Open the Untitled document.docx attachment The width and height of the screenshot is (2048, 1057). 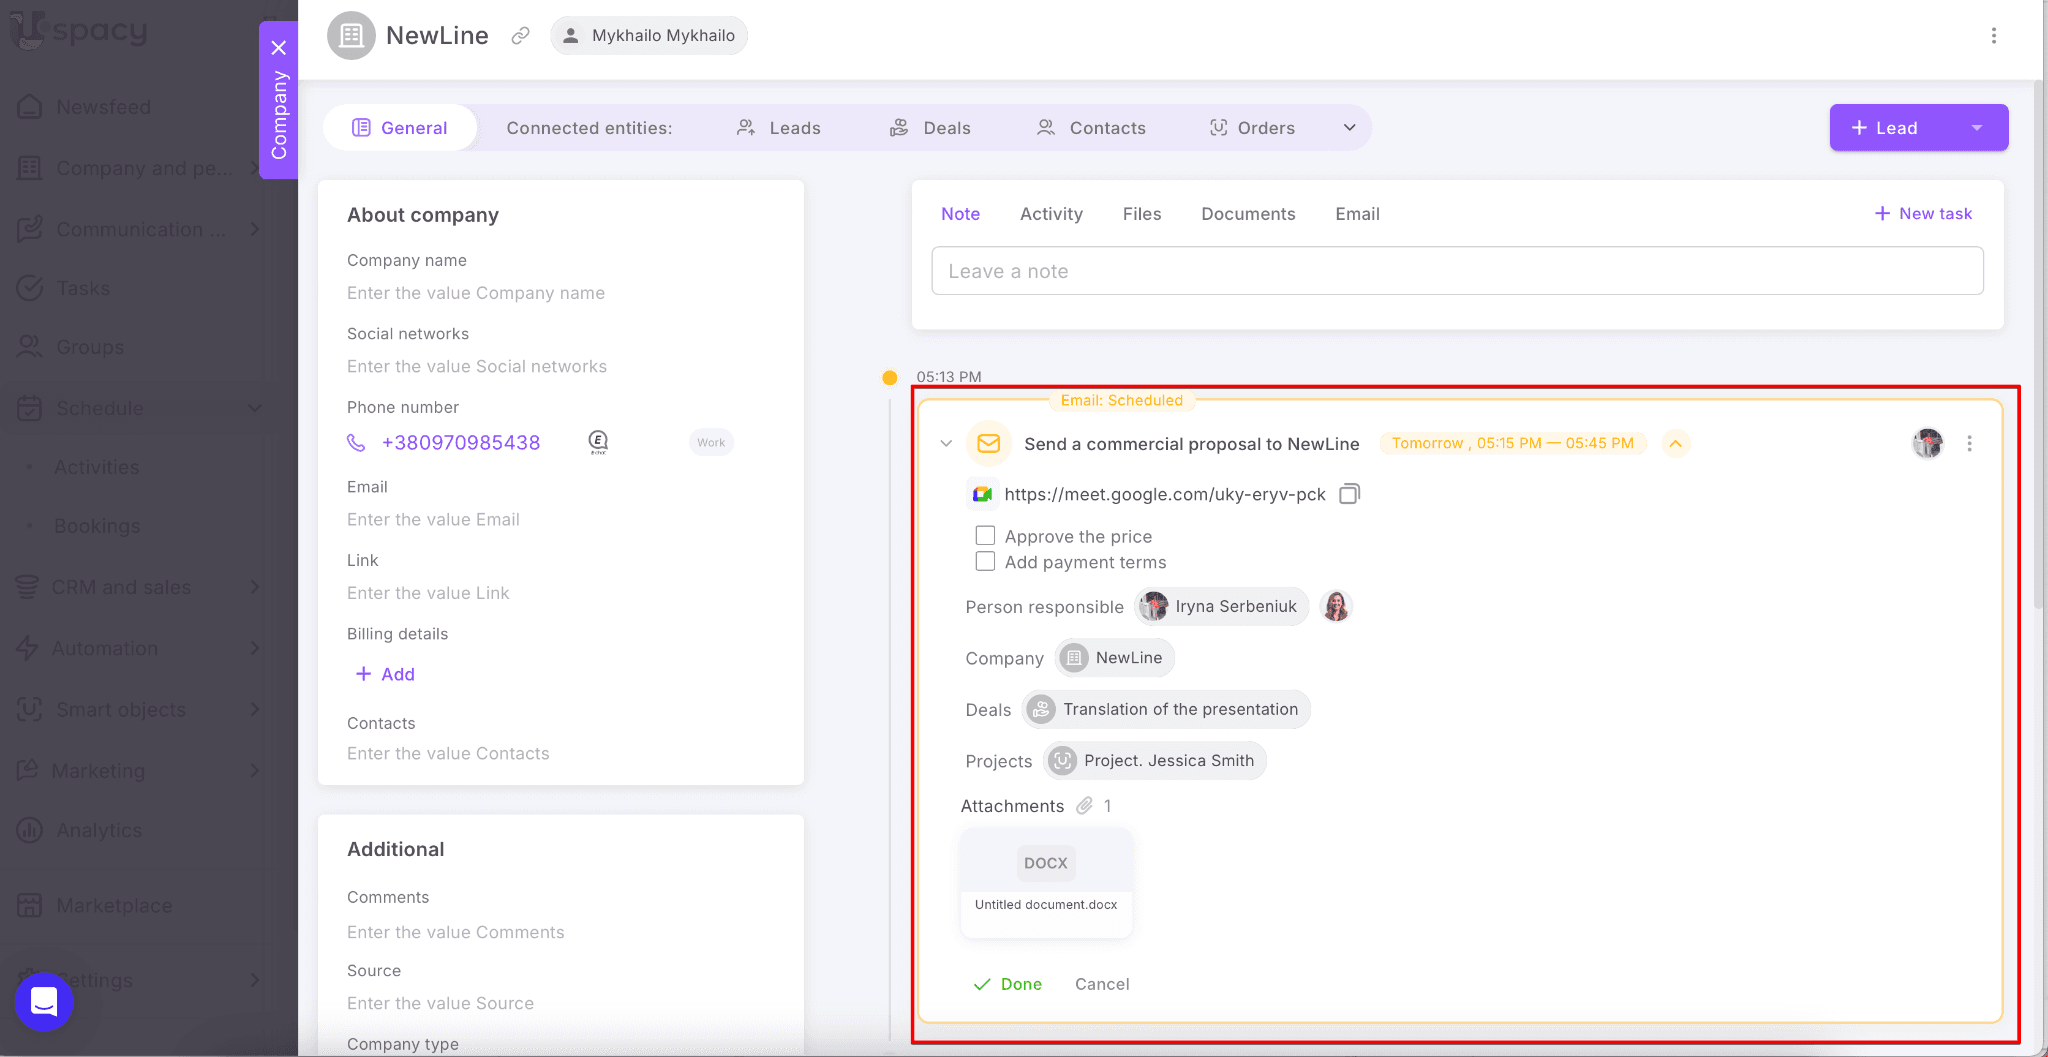click(x=1046, y=882)
